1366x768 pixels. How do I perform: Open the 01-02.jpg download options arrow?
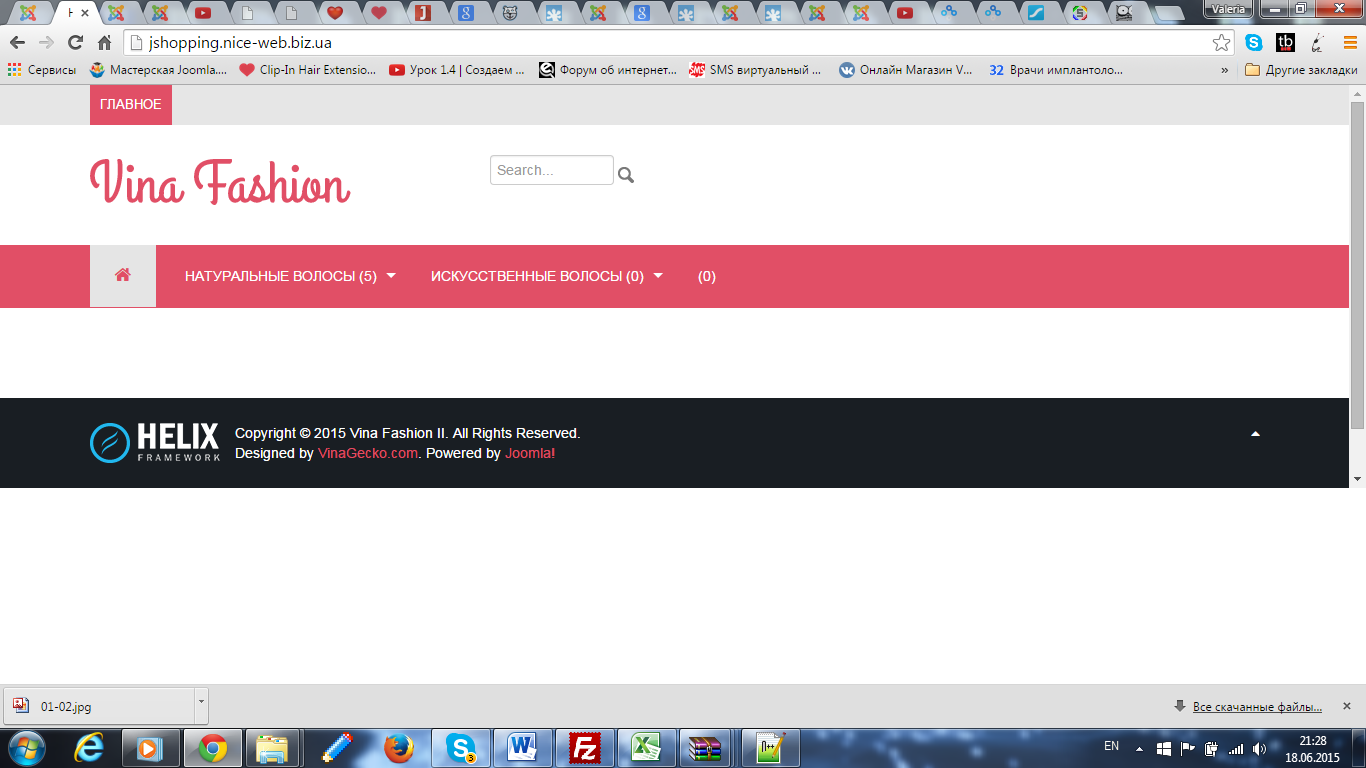201,705
